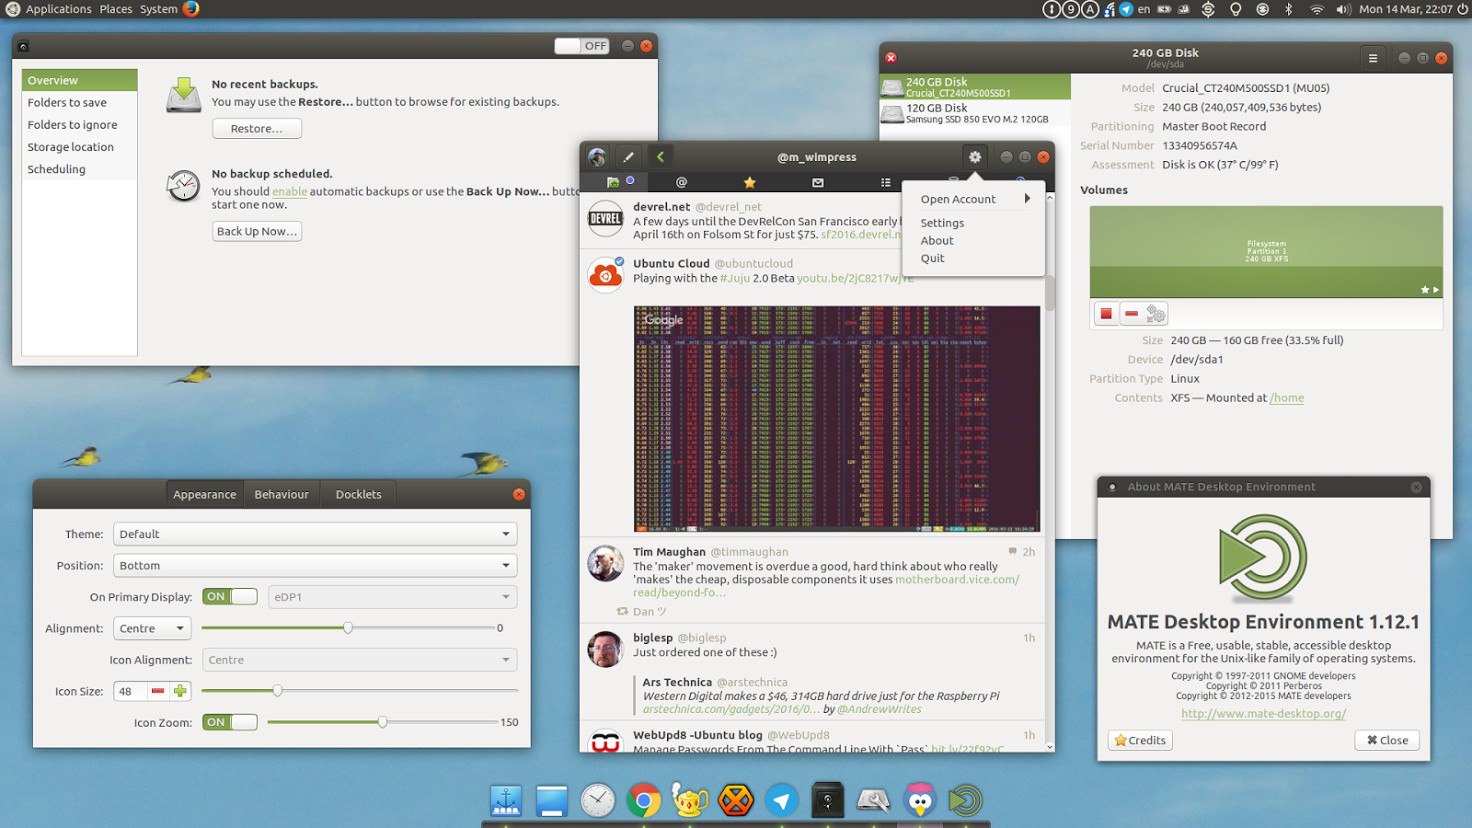
Task: Open the mate-desktop.org link
Action: 1263,714
